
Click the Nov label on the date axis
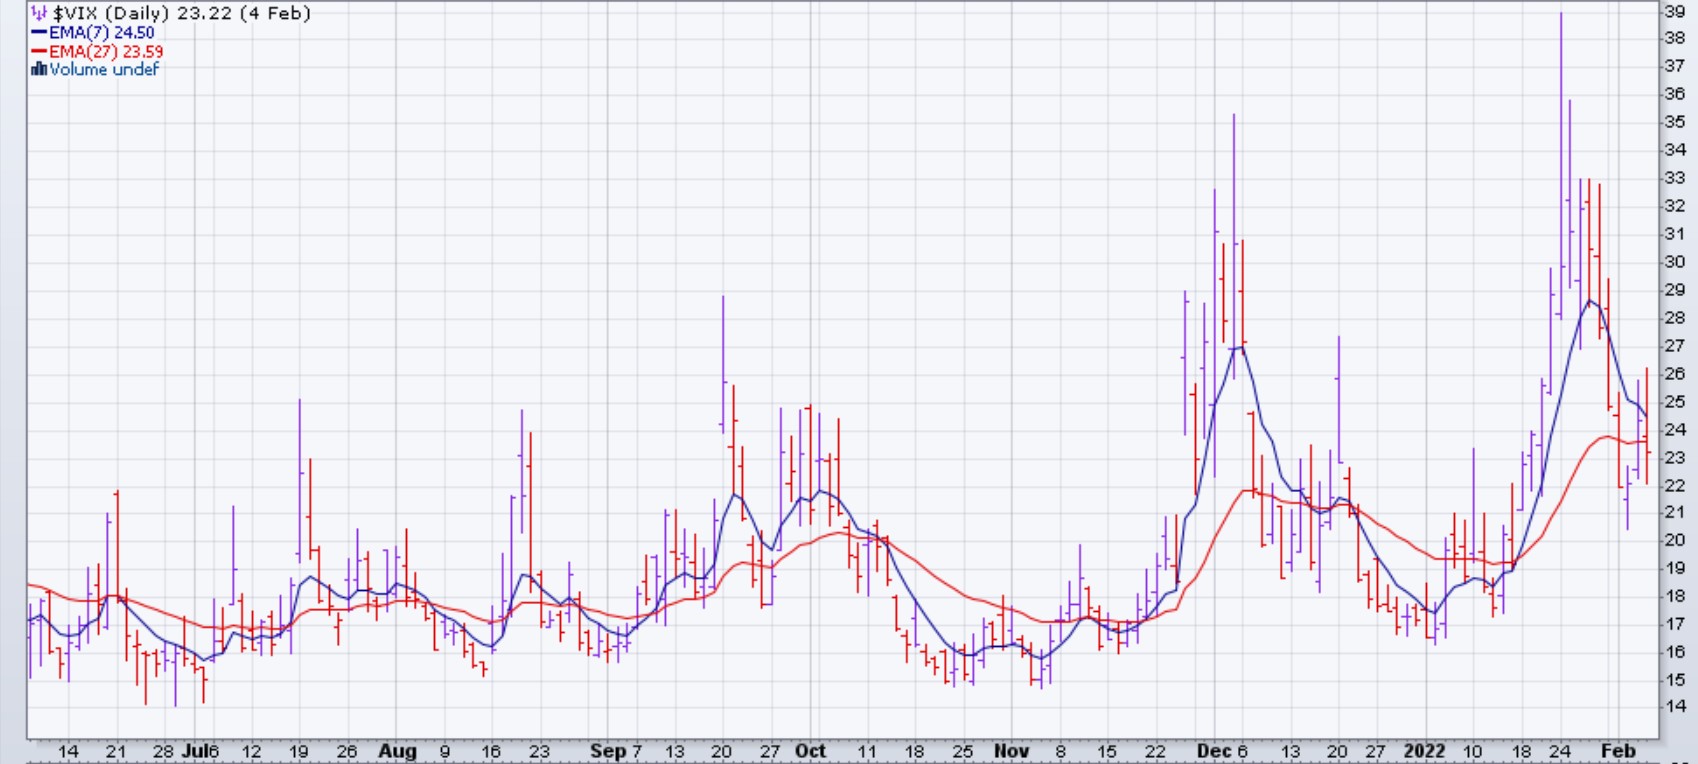tap(1011, 751)
